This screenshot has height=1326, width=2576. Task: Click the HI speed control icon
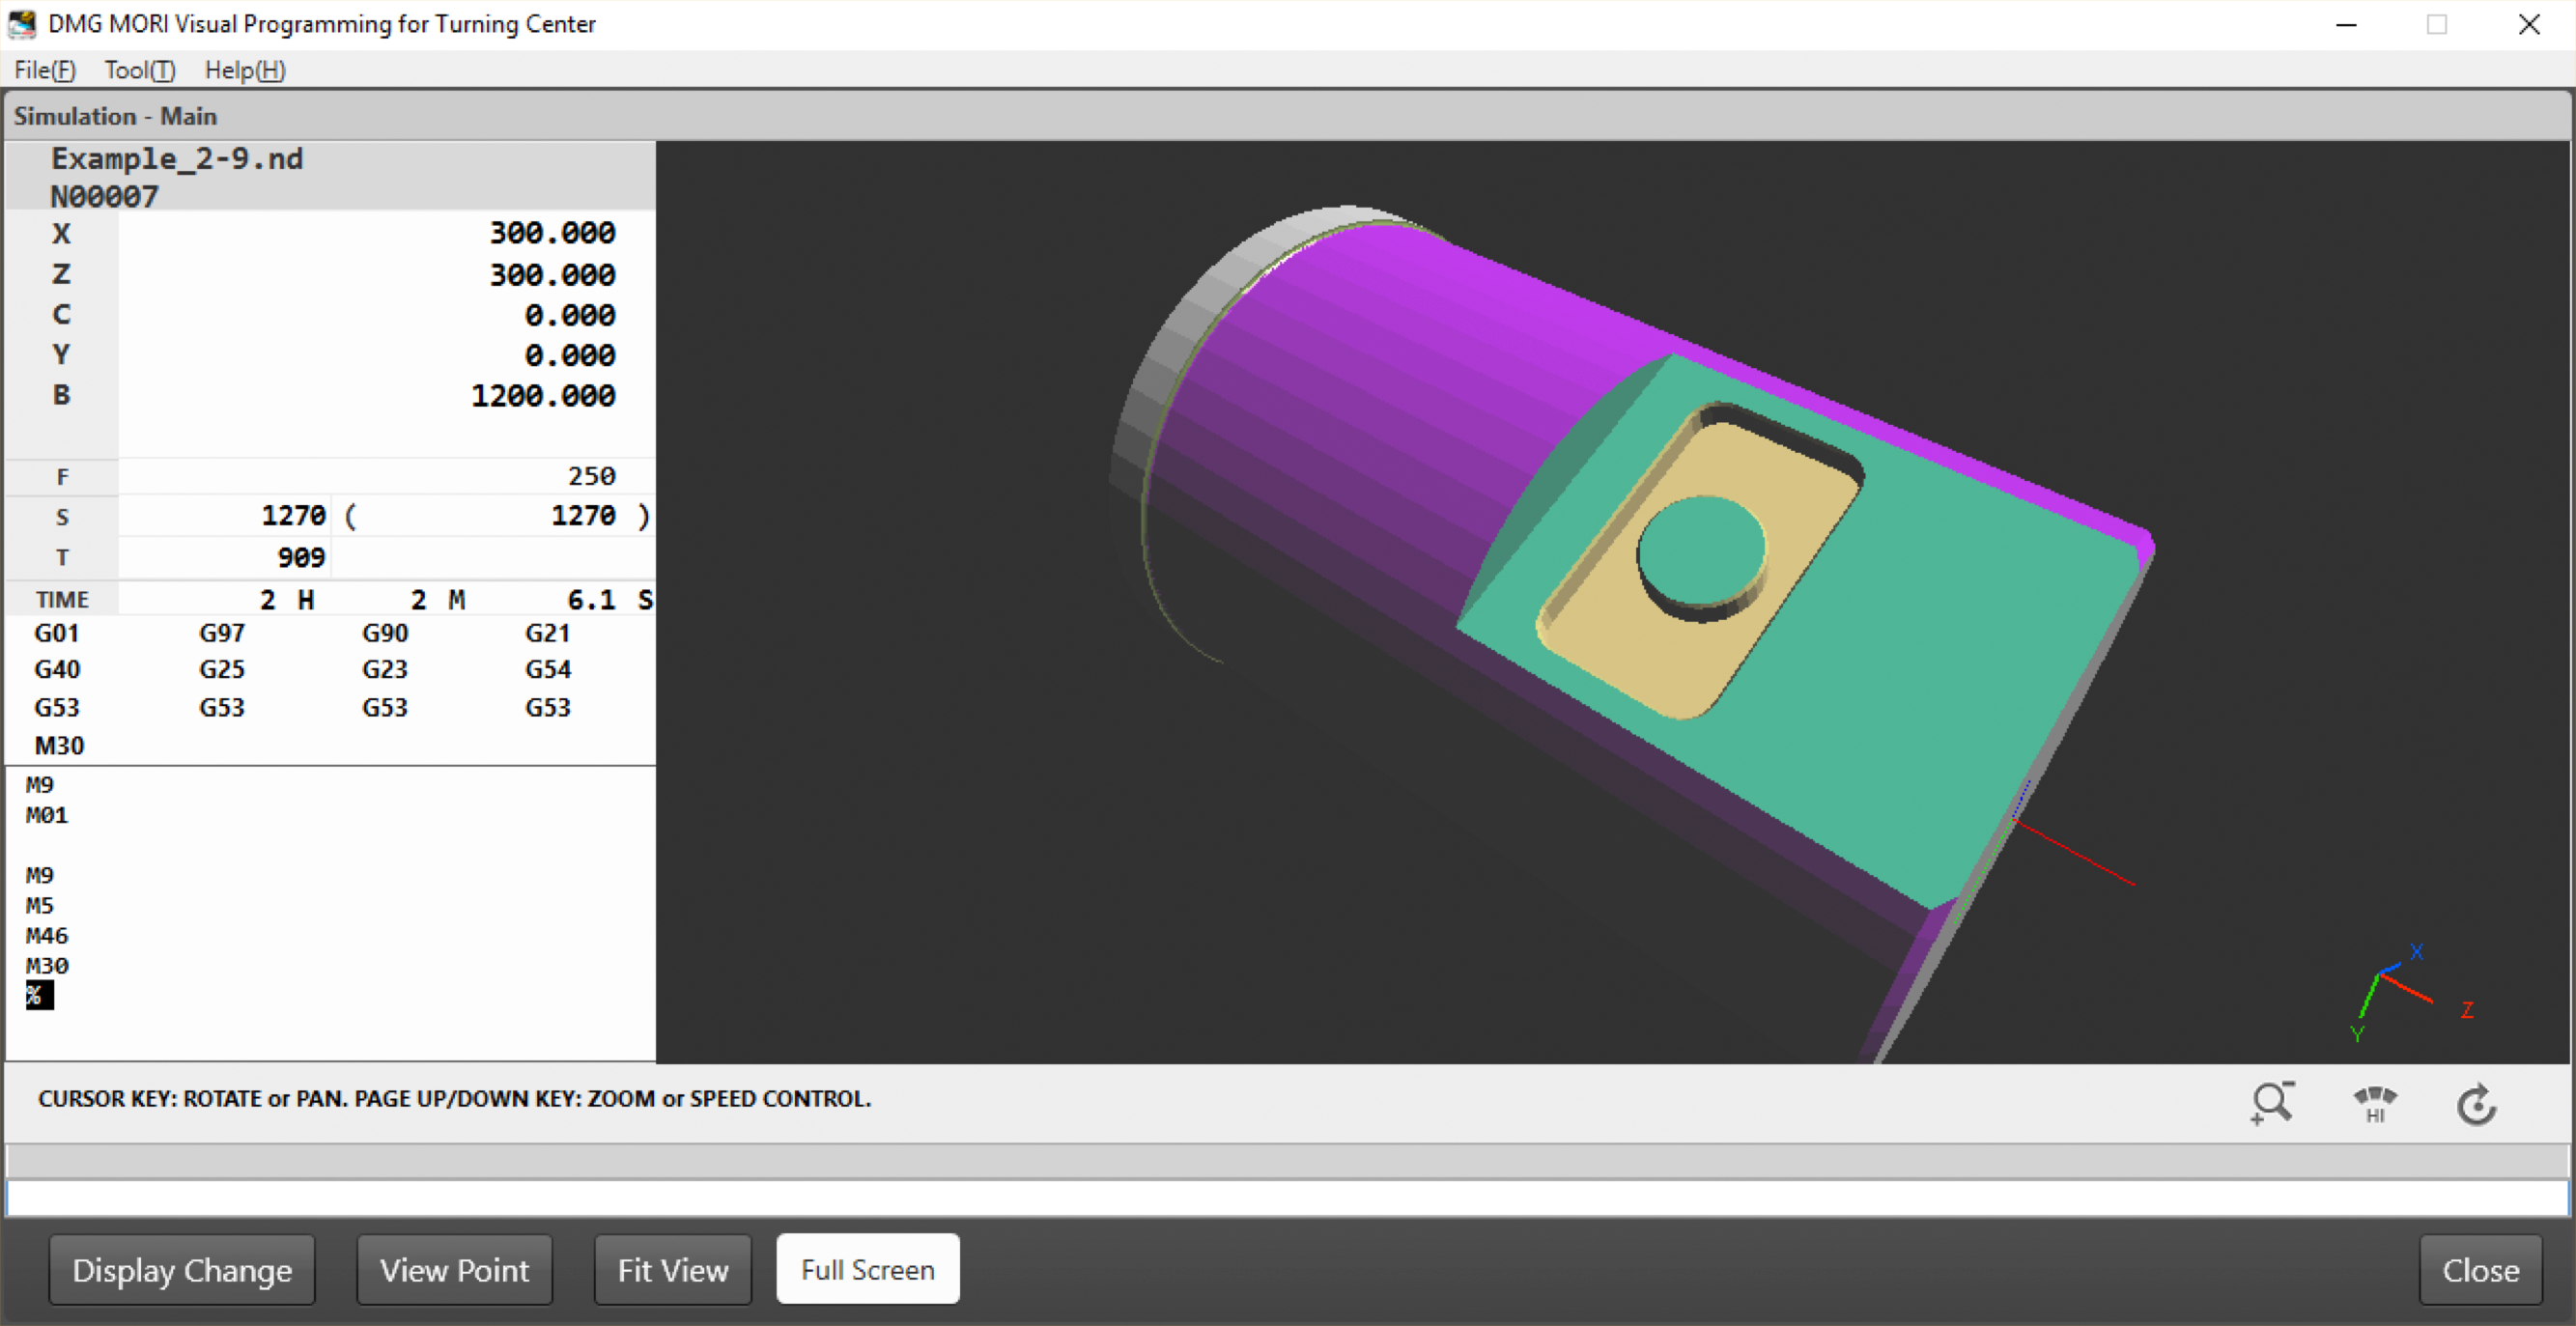[2375, 1104]
